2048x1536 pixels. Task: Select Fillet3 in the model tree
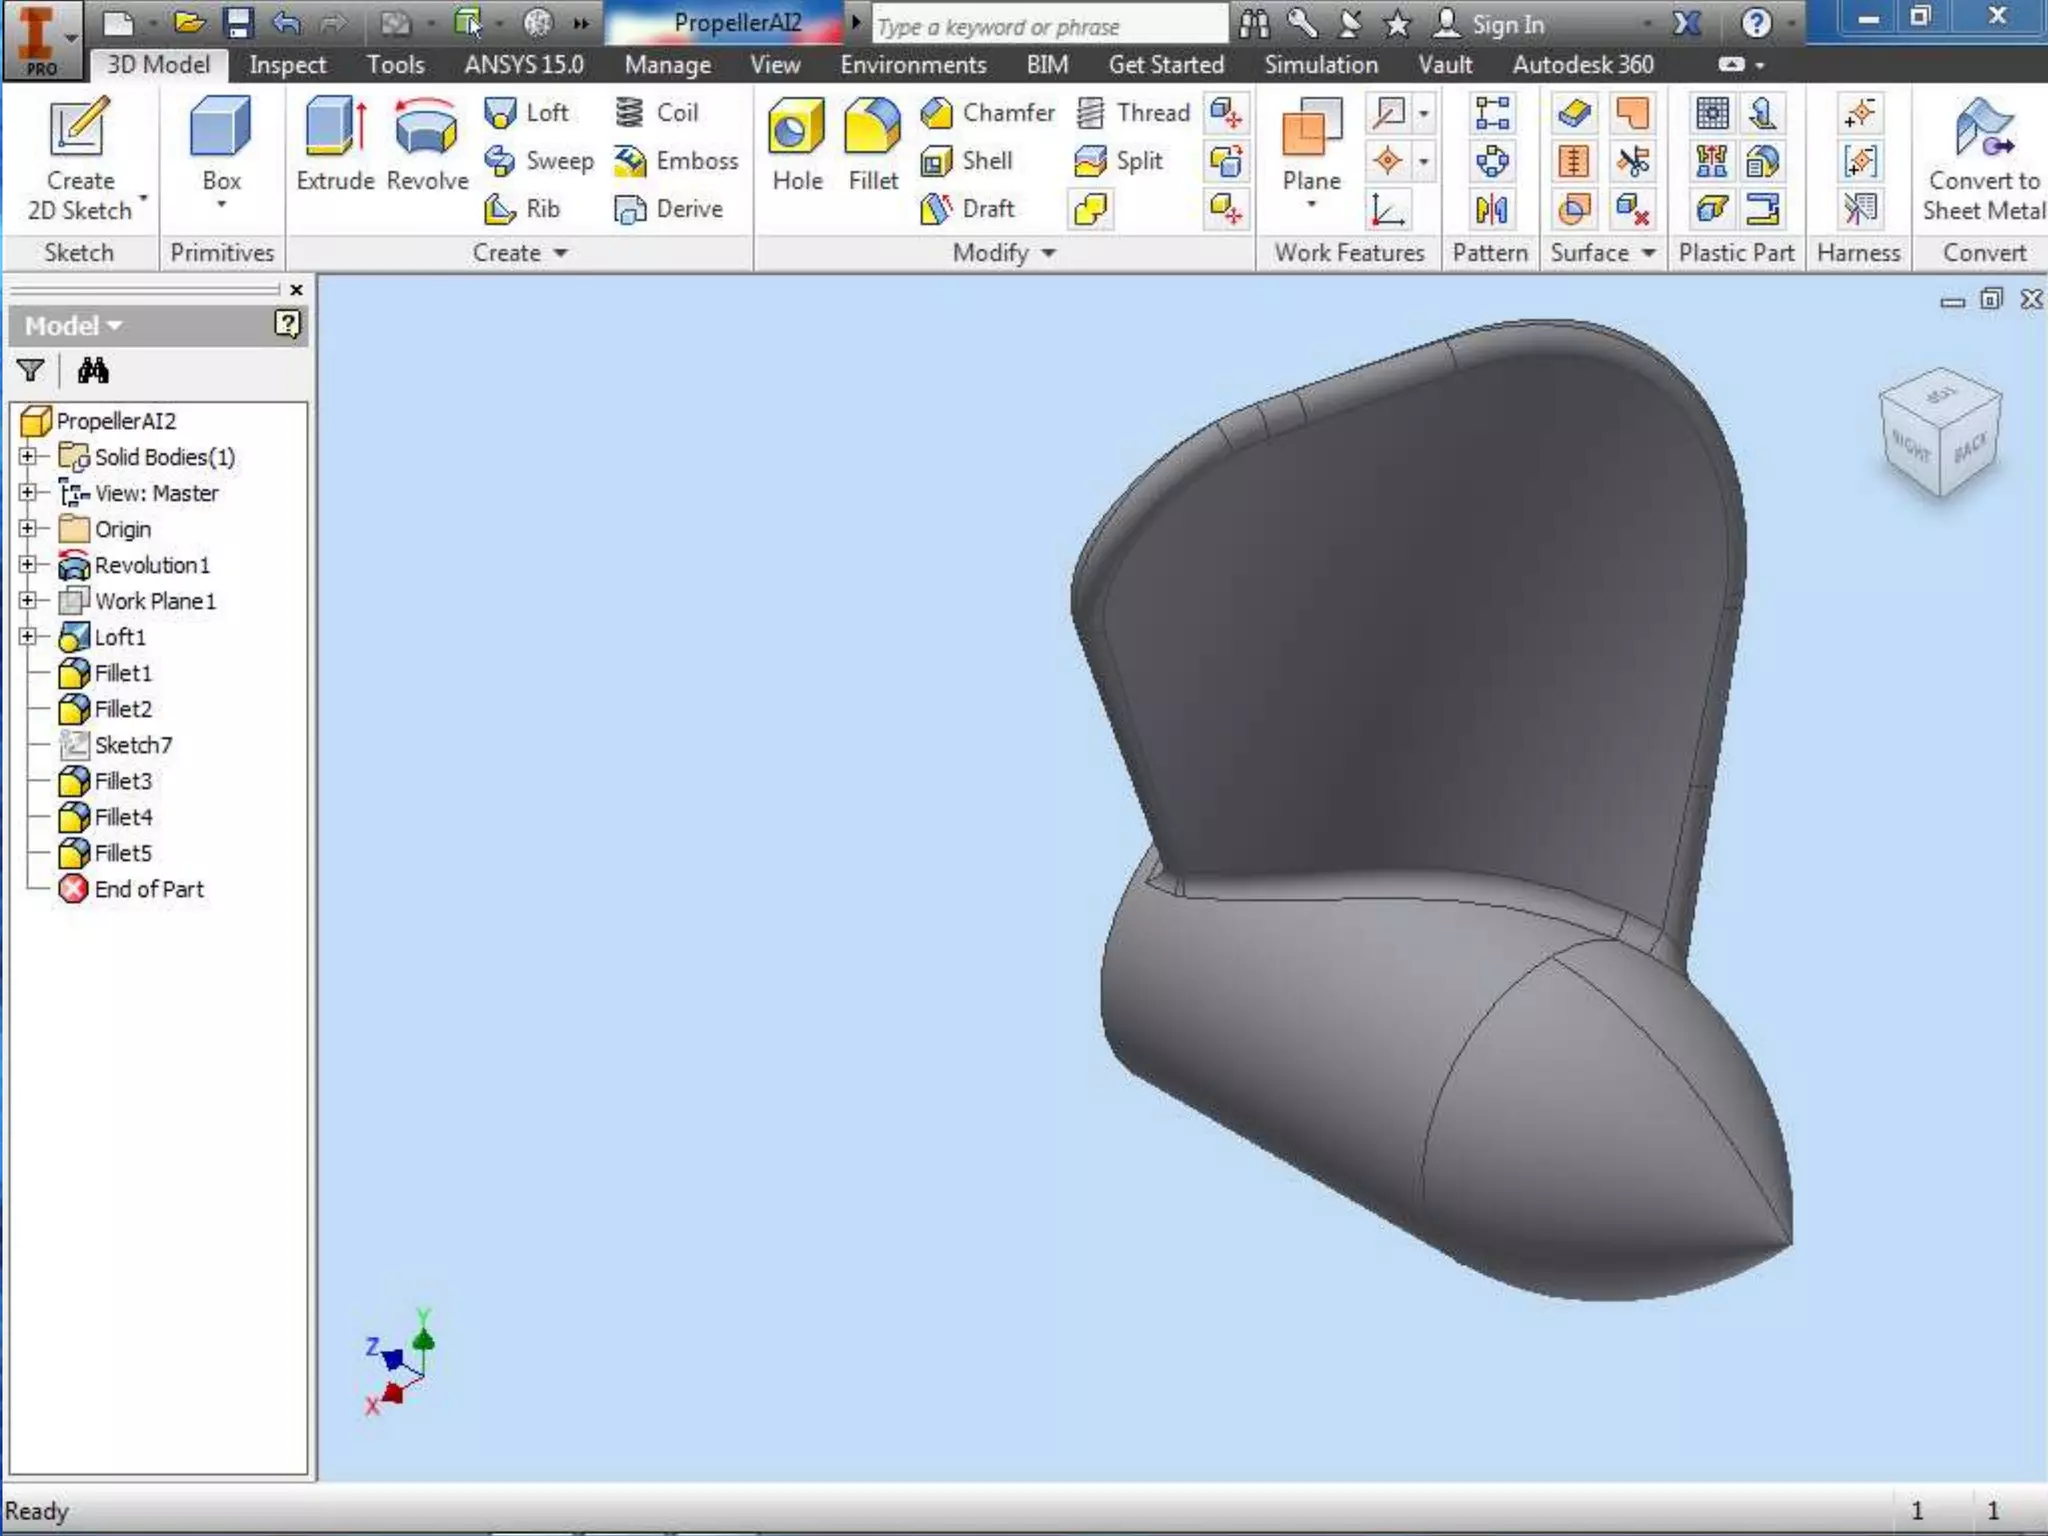point(123,781)
